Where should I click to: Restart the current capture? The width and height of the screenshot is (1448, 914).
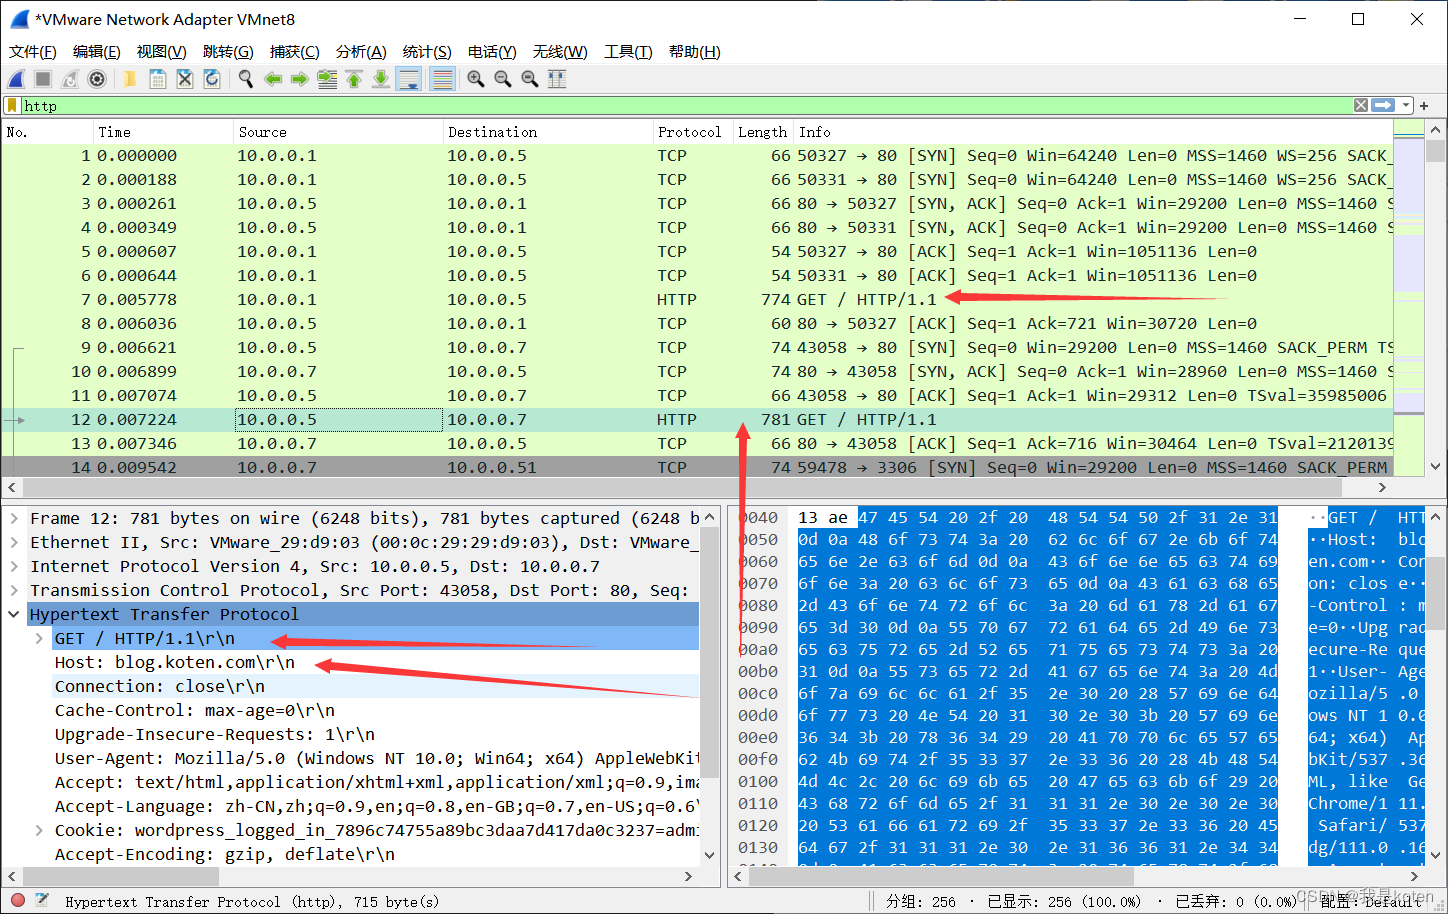70,79
